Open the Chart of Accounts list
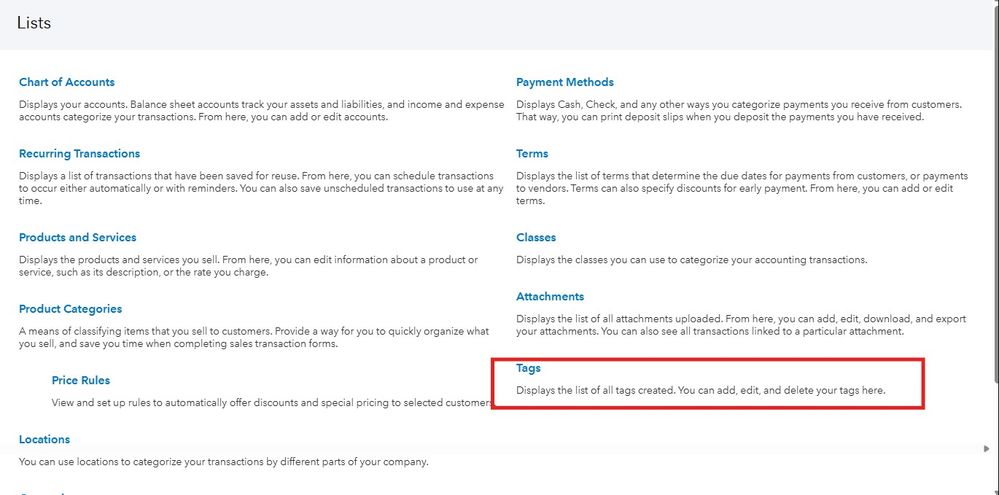999x495 pixels. 66,82
